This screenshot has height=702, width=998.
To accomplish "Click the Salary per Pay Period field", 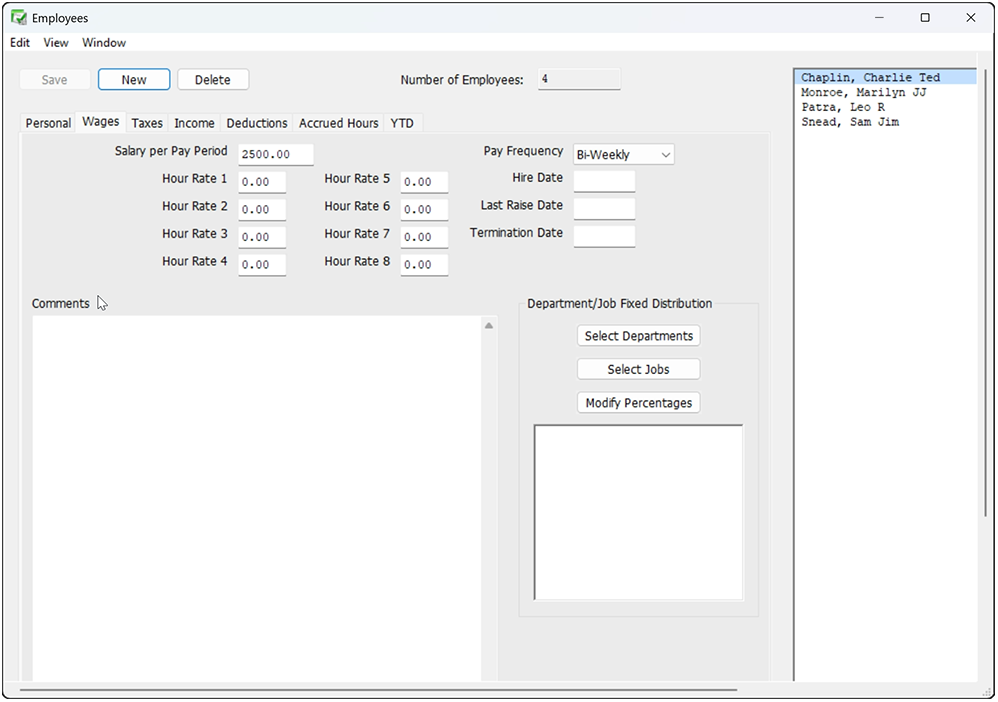I will 276,155.
